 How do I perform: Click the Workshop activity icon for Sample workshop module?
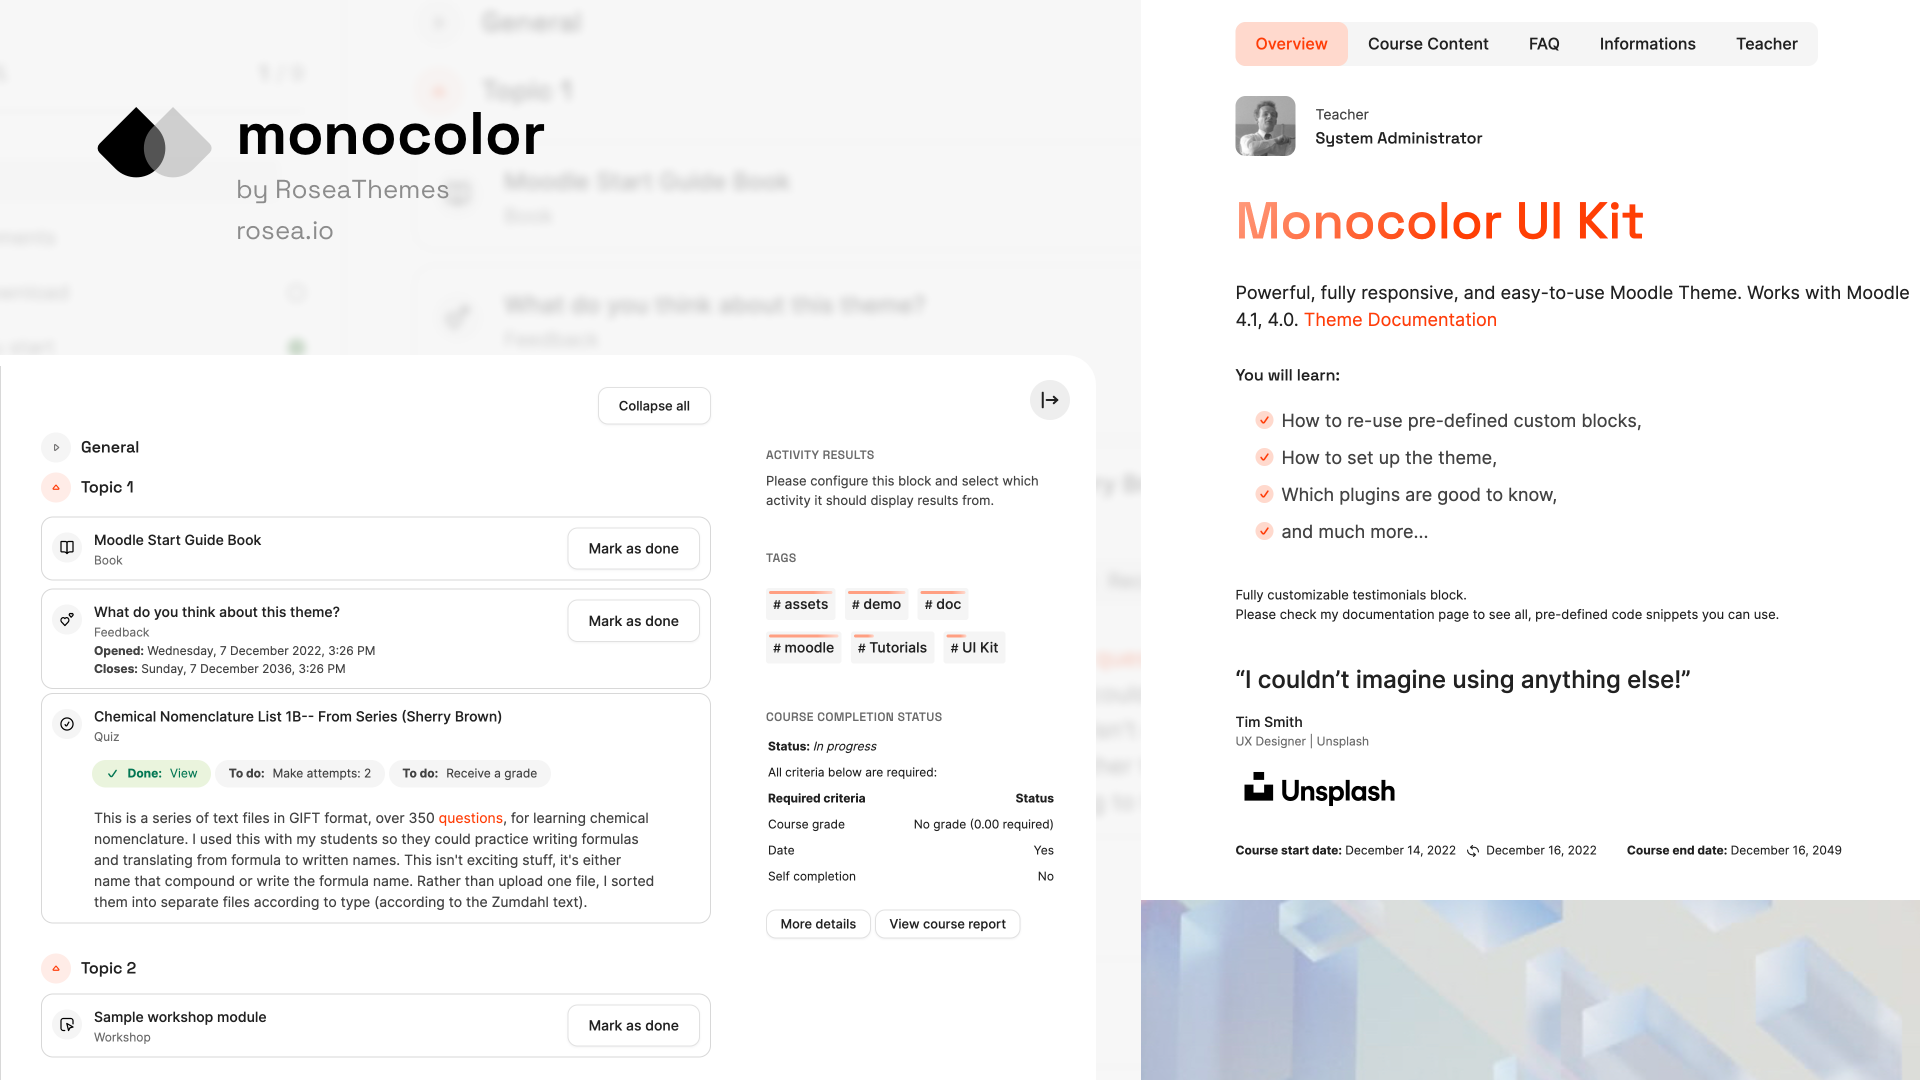coord(67,1025)
